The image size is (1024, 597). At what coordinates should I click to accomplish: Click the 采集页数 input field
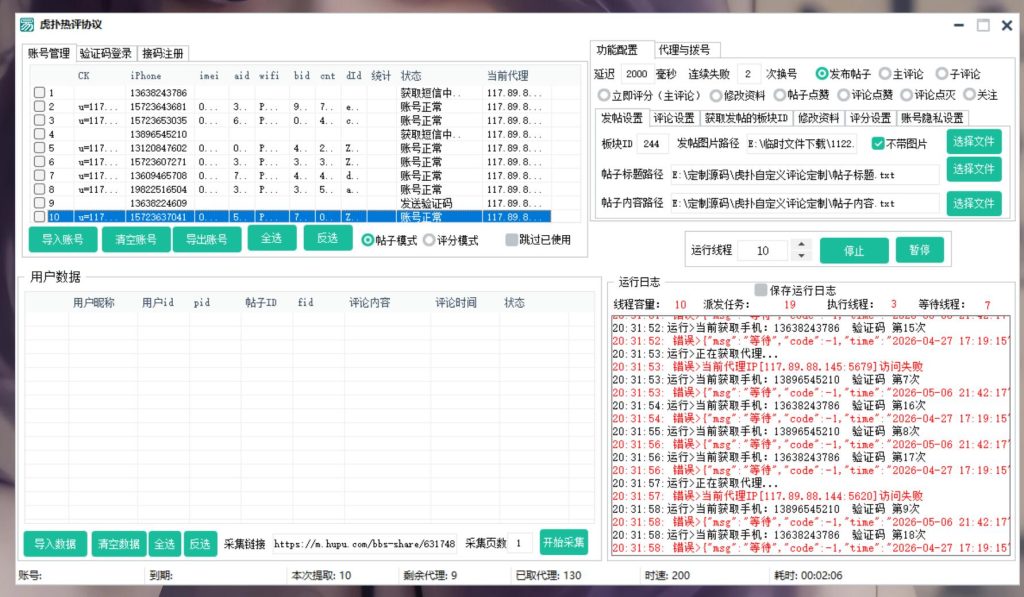(520, 543)
